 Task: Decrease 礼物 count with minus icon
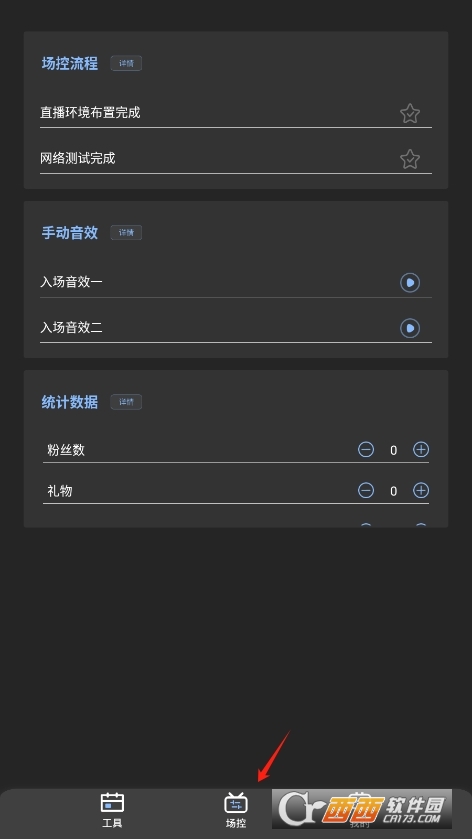click(366, 490)
